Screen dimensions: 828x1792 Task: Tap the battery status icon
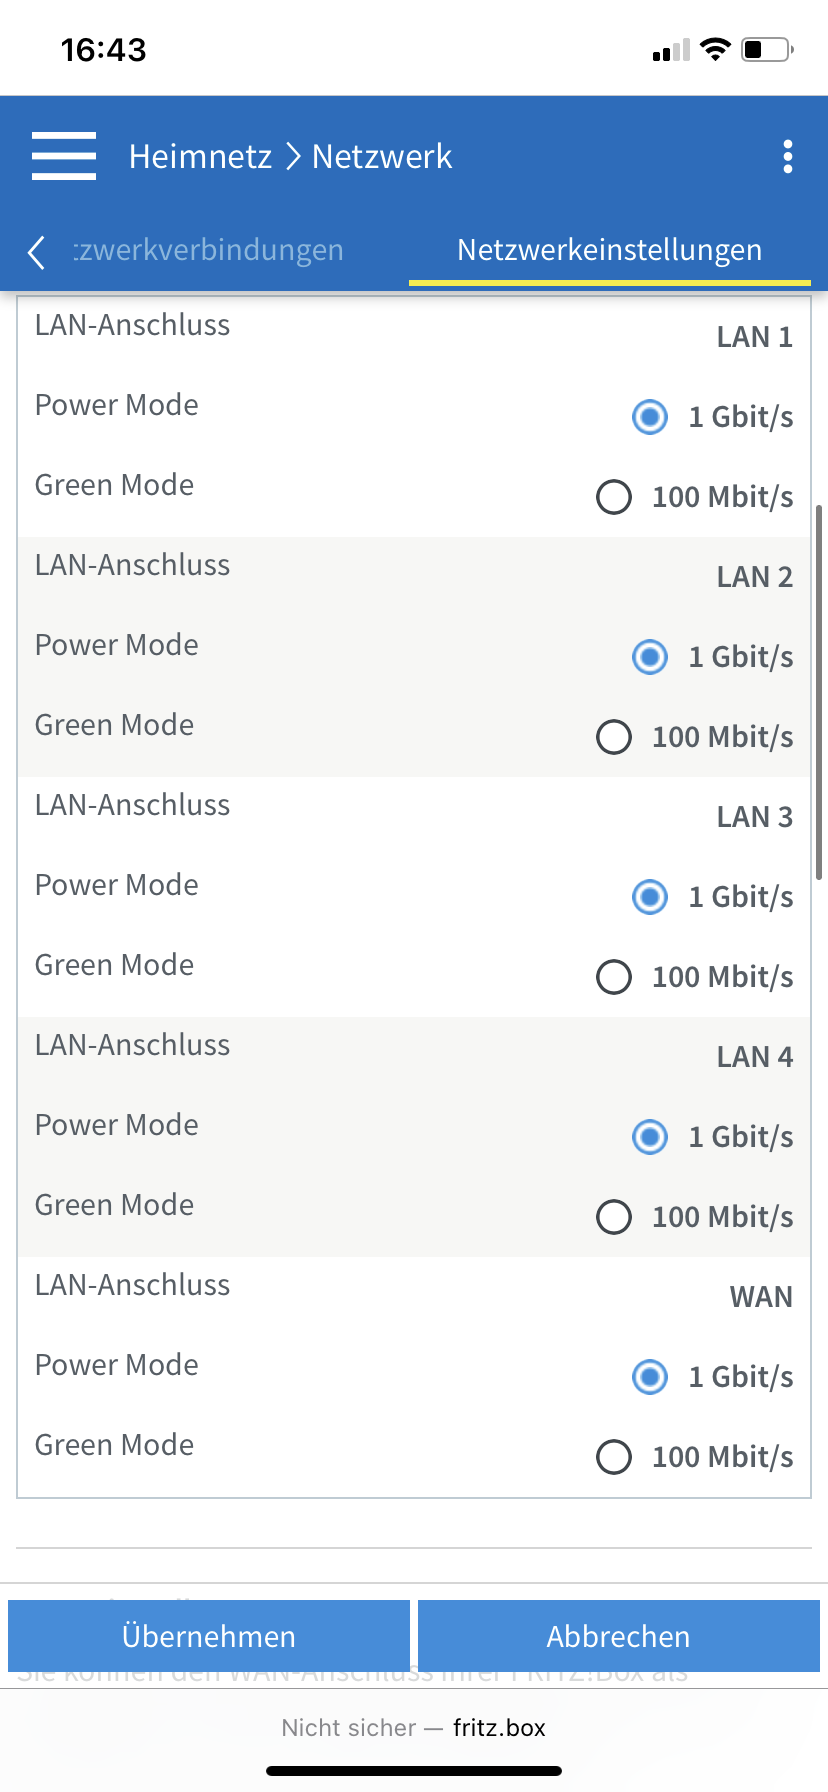tap(767, 49)
